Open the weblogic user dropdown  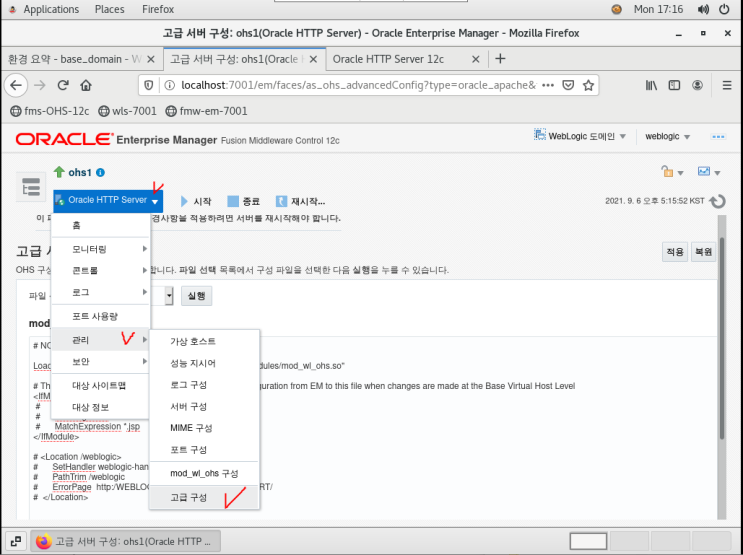tap(667, 136)
